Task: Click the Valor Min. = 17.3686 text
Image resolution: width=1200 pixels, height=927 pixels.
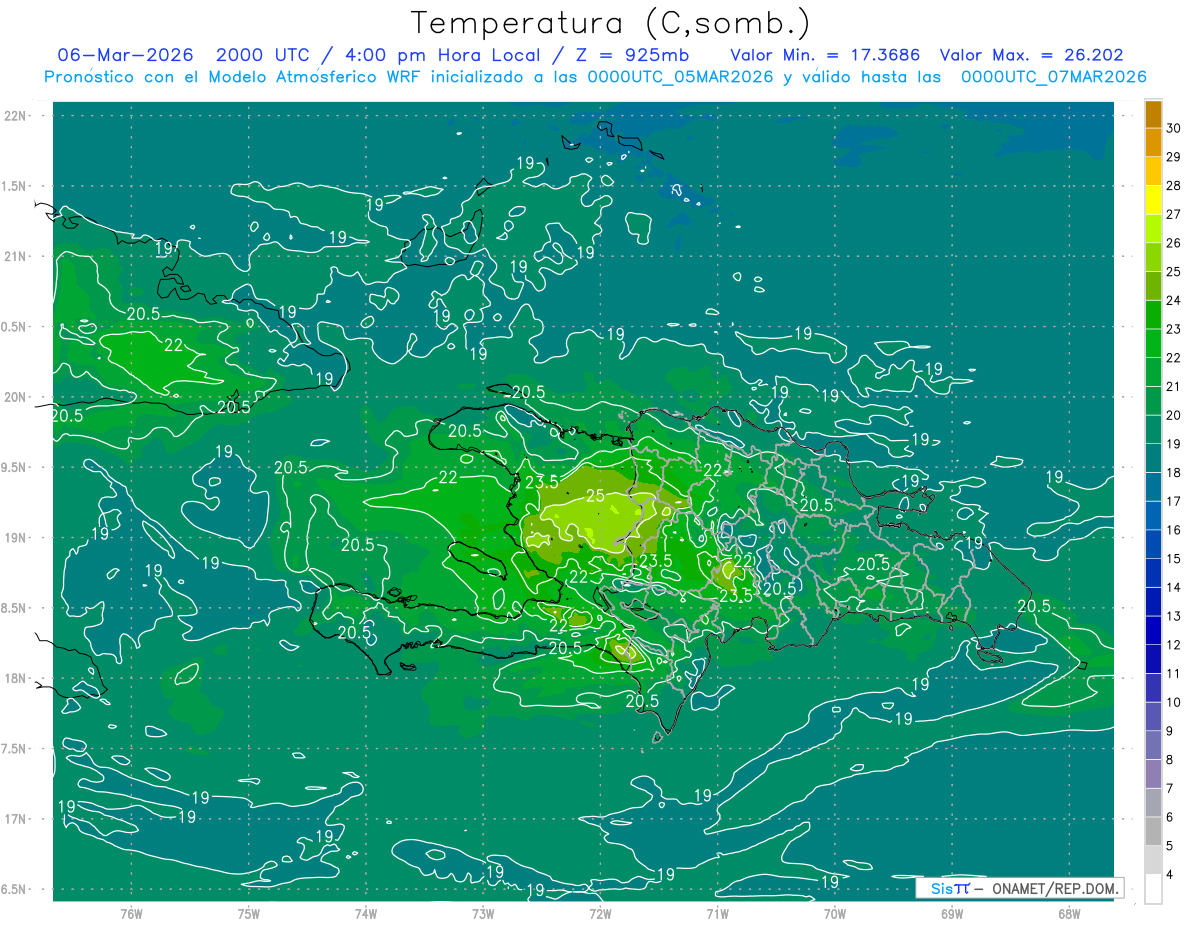Action: point(825,55)
